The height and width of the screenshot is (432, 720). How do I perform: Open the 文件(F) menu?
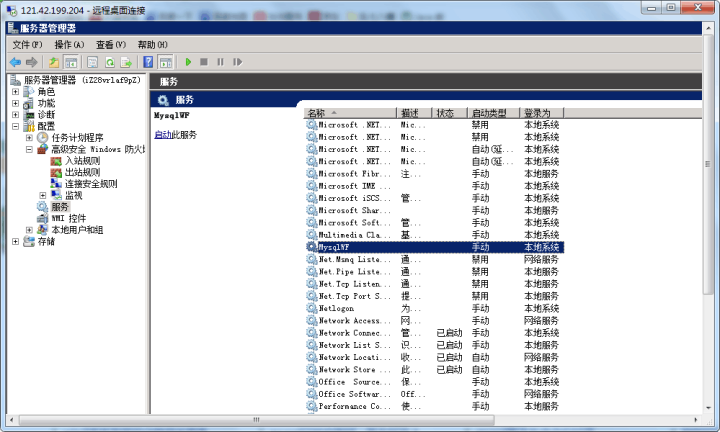tap(27, 45)
